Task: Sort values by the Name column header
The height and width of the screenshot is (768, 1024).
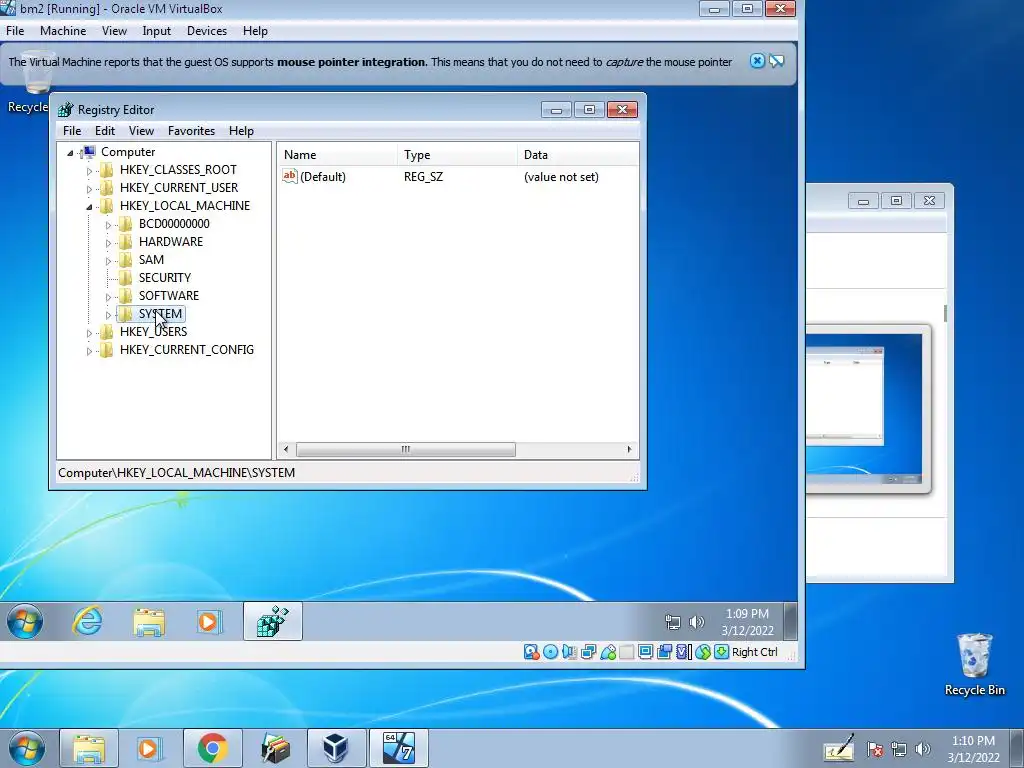Action: (337, 155)
